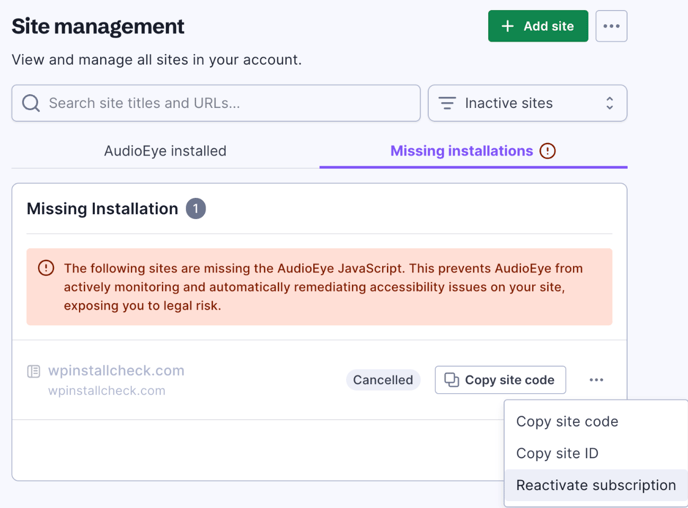The height and width of the screenshot is (508, 688).
Task: Click the search magnifier icon
Action: point(31,103)
